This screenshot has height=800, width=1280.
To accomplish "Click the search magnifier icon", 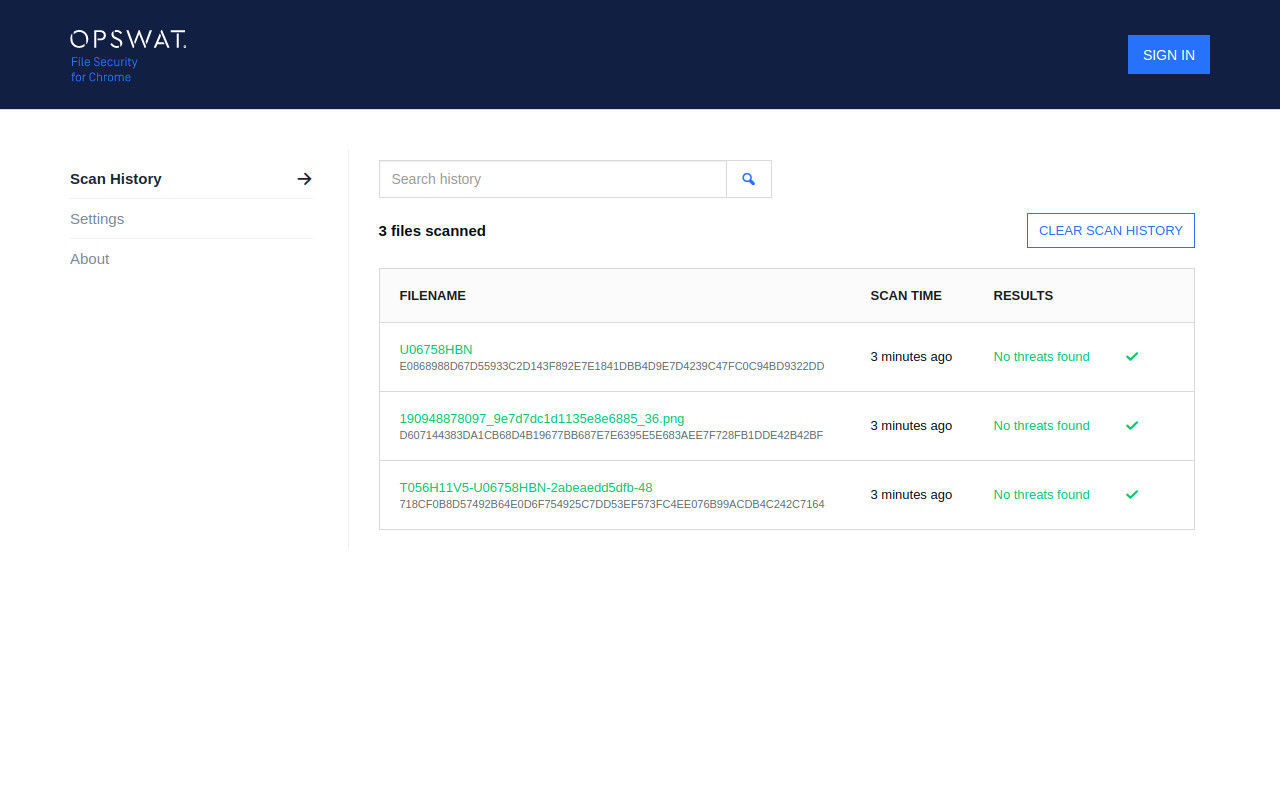I will pos(748,178).
